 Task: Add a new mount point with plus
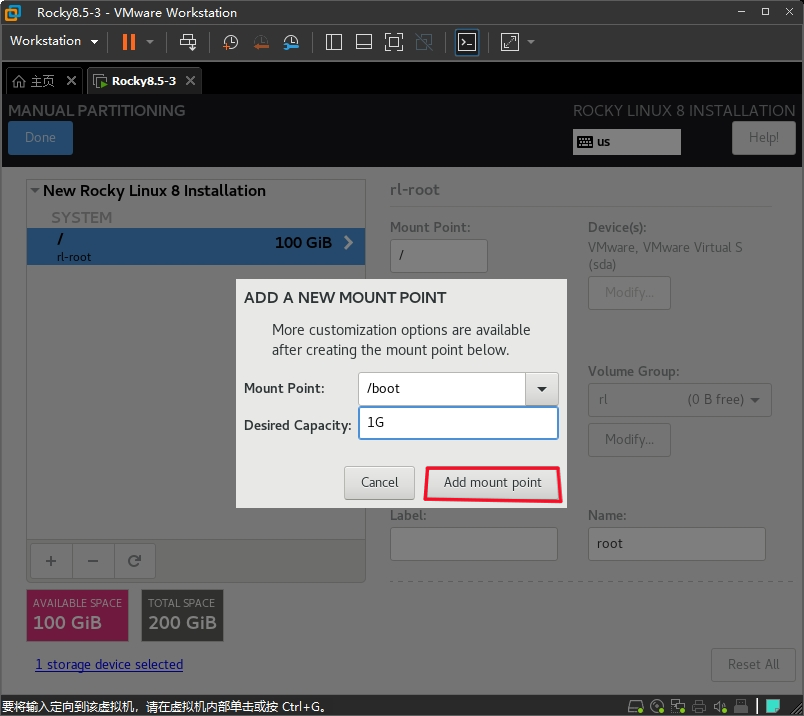click(51, 561)
